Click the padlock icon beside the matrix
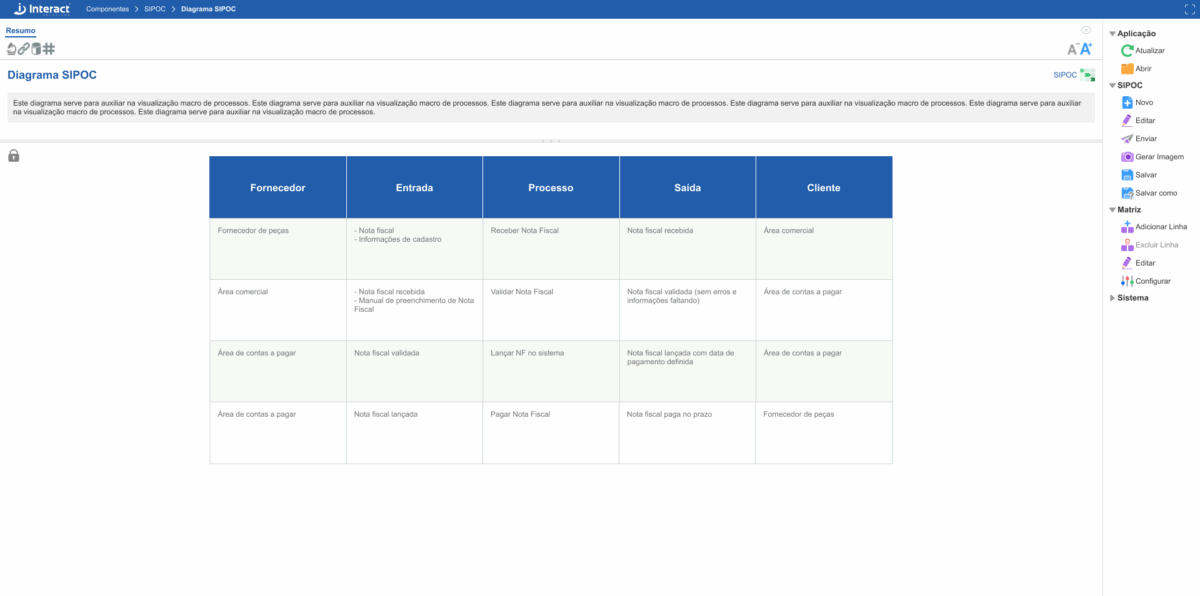 pyautogui.click(x=14, y=155)
